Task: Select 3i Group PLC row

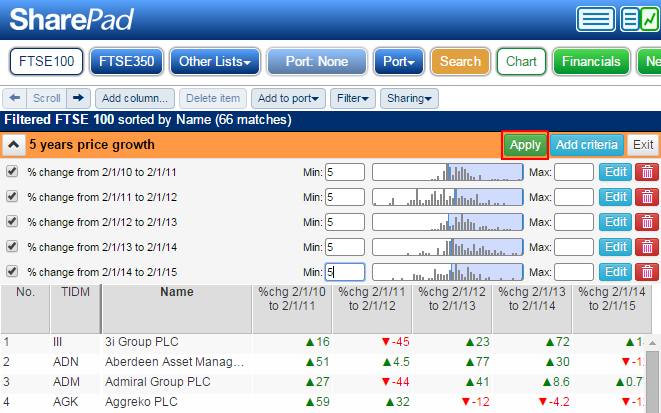Action: click(322, 342)
